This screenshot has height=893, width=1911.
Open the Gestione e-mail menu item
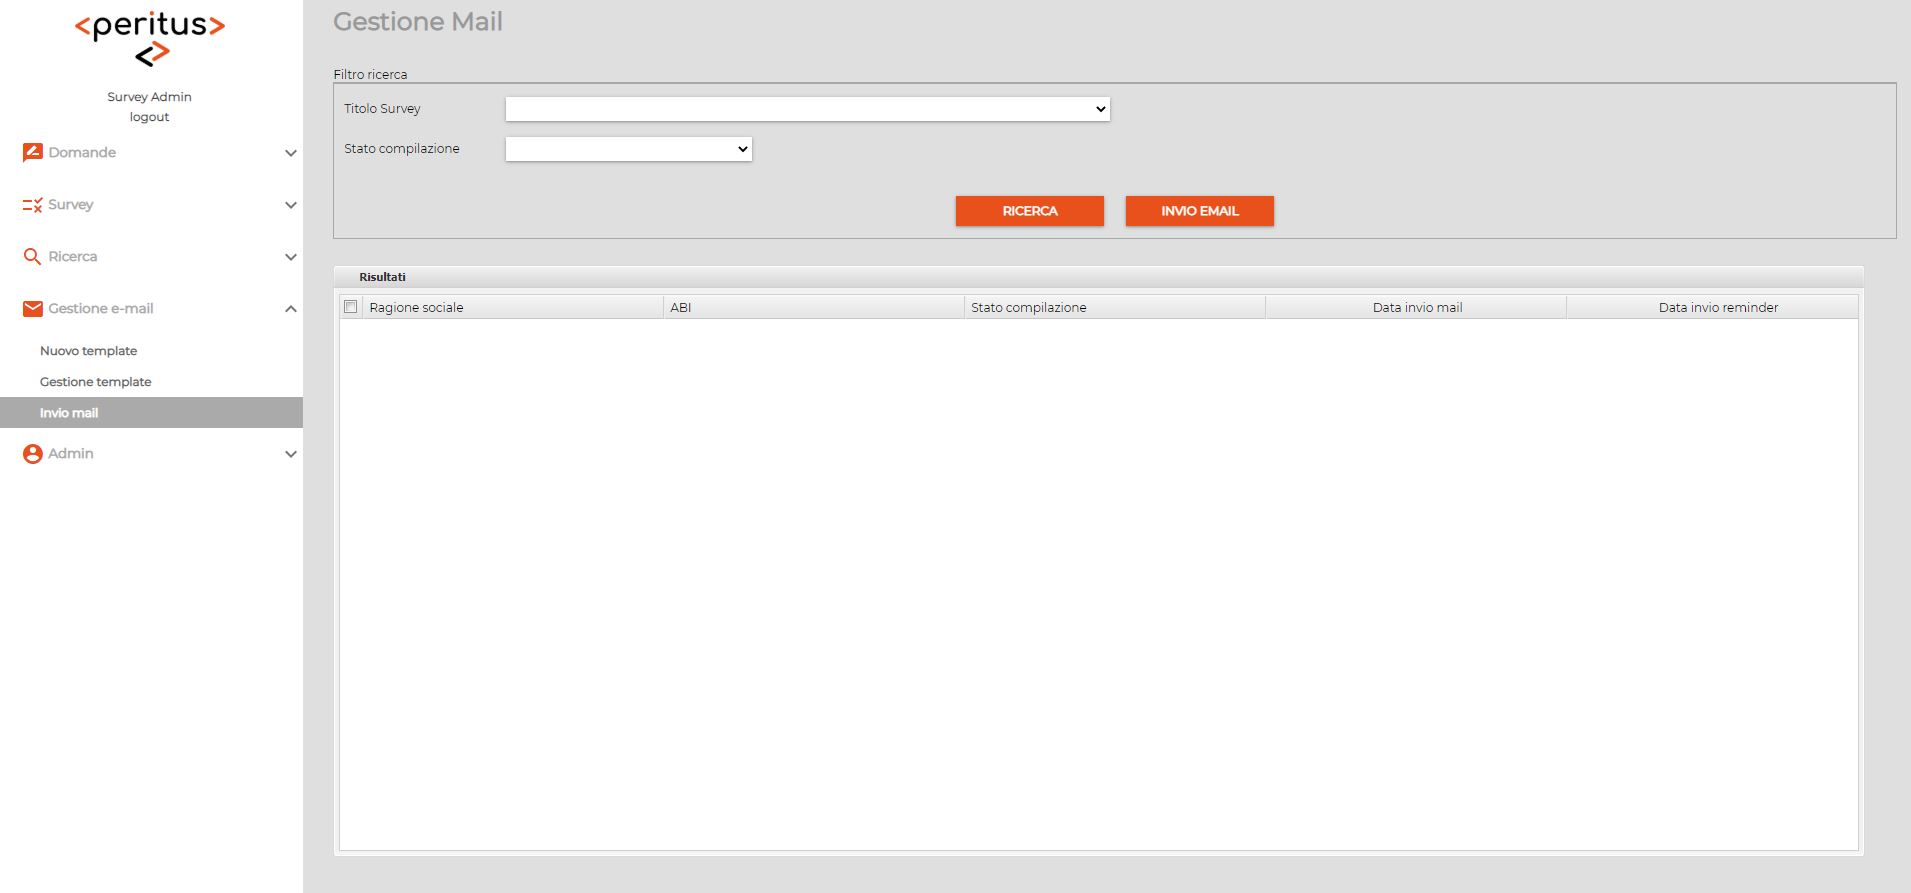coord(101,308)
